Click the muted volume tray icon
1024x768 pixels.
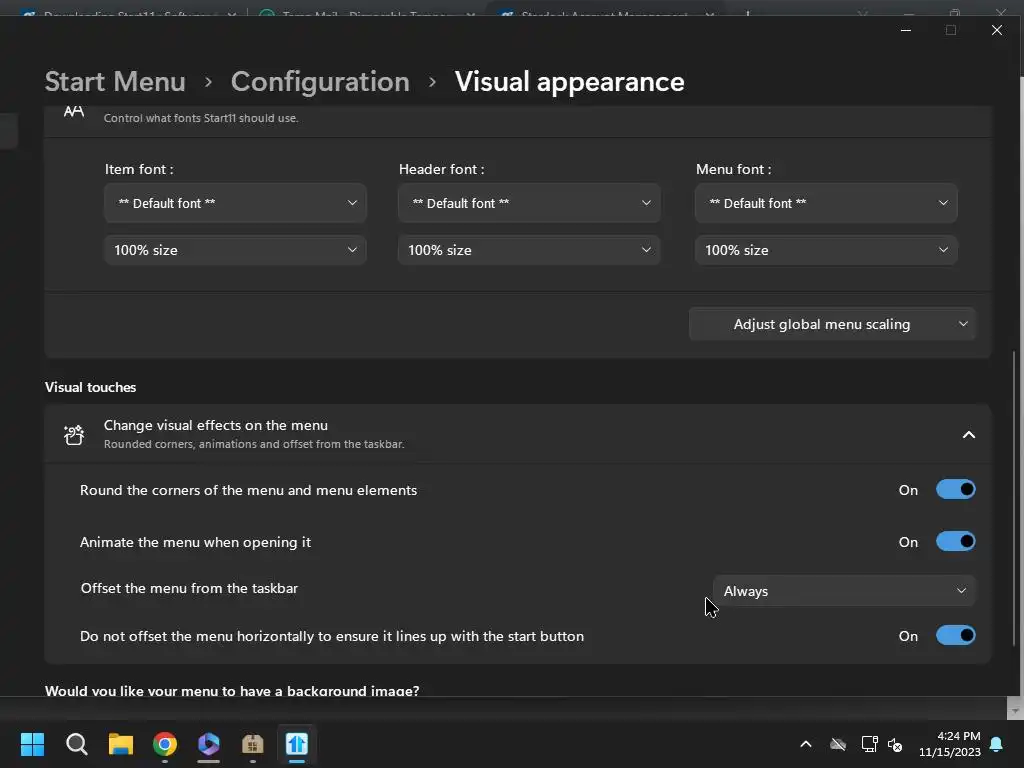click(895, 744)
